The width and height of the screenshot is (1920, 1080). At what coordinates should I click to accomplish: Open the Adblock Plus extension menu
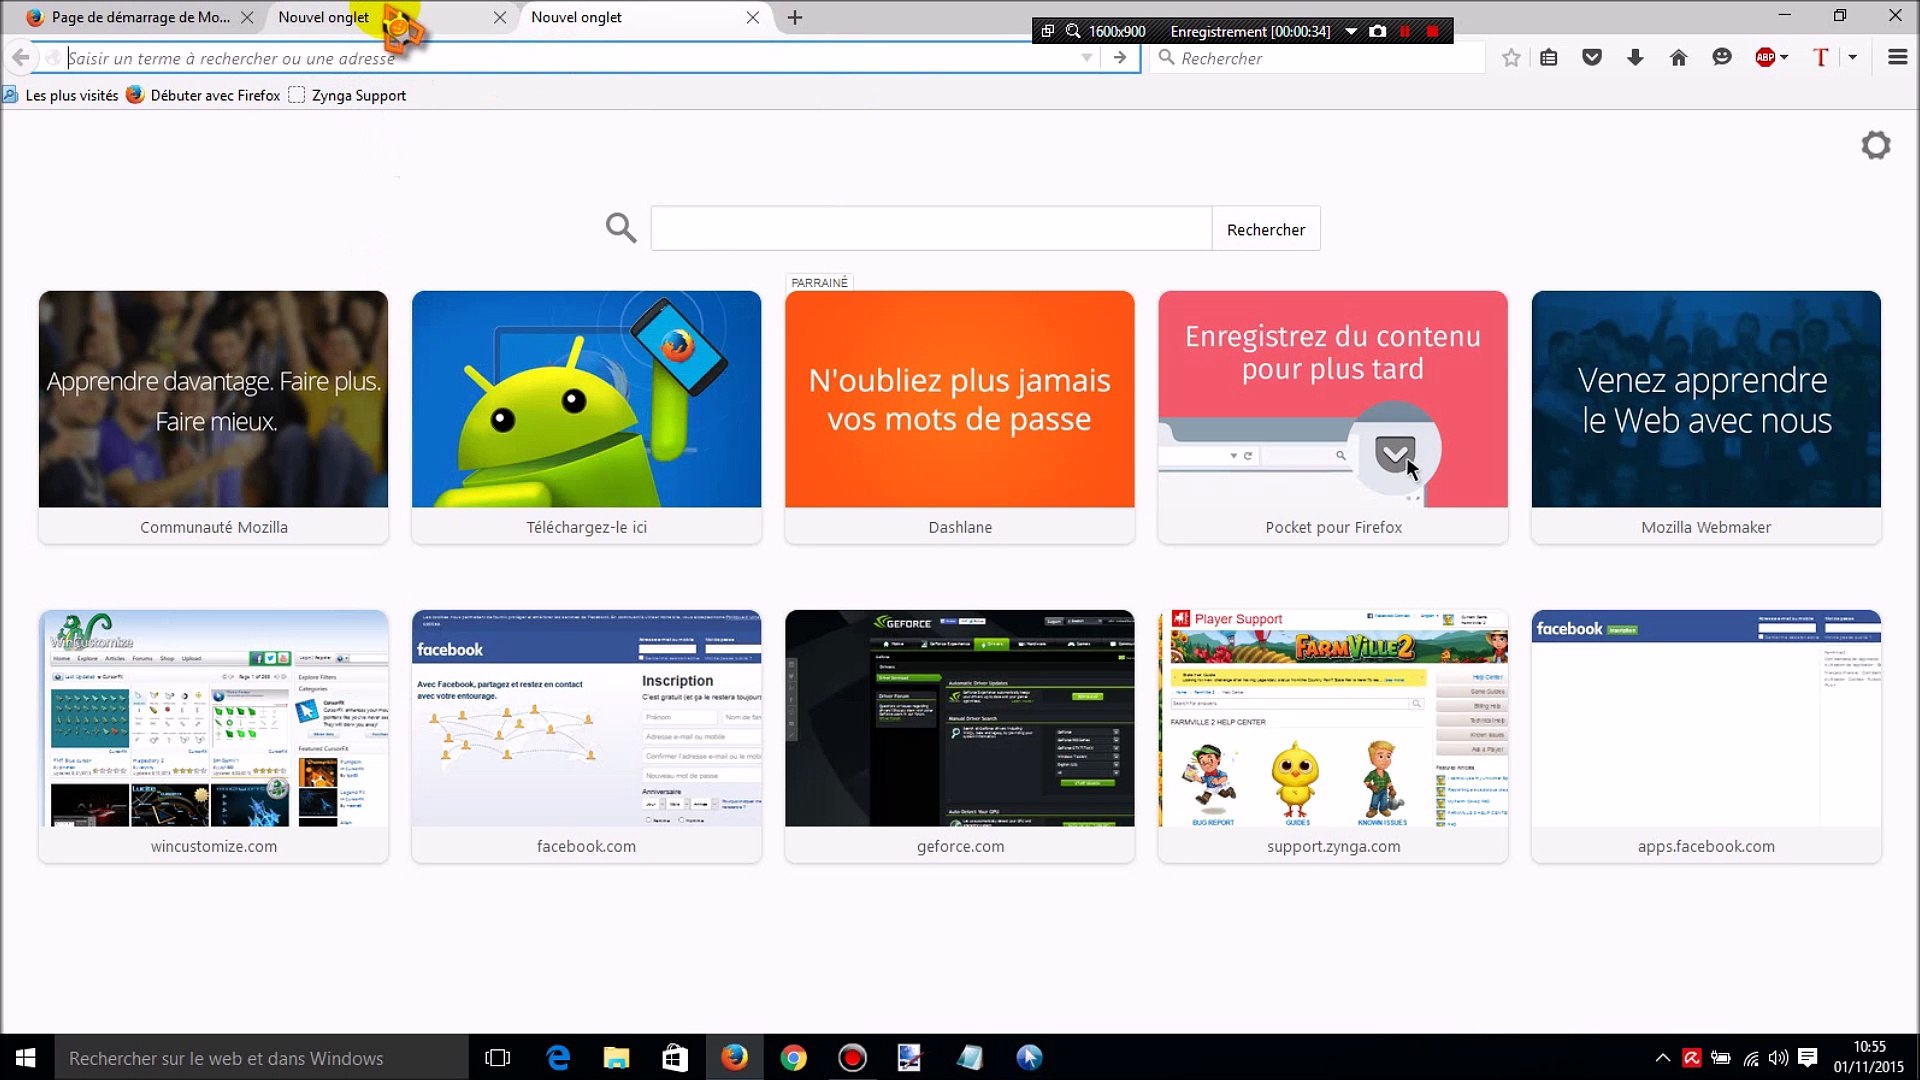pyautogui.click(x=1765, y=58)
